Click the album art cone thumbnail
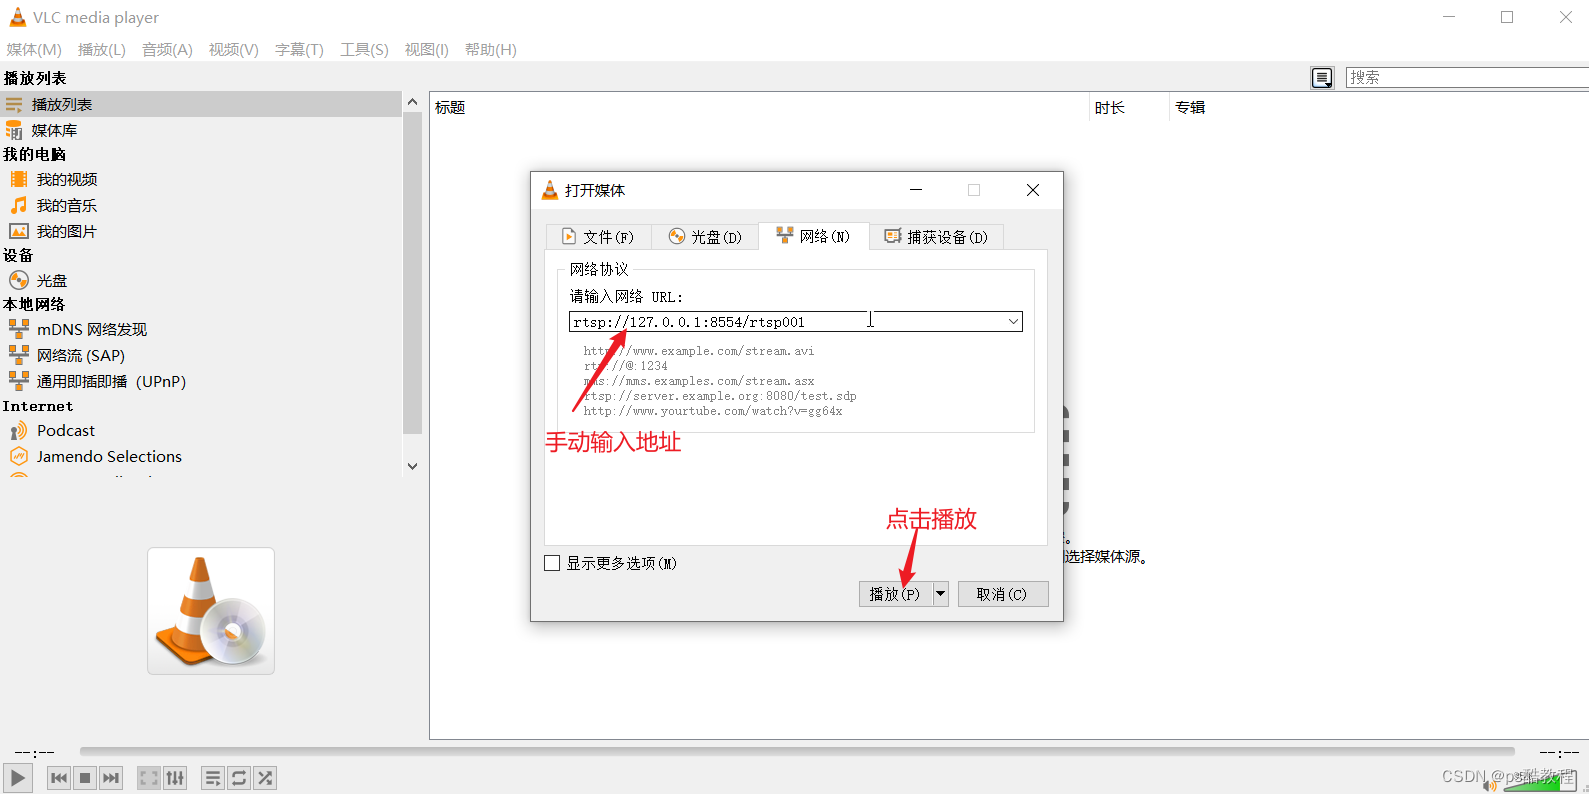 211,611
